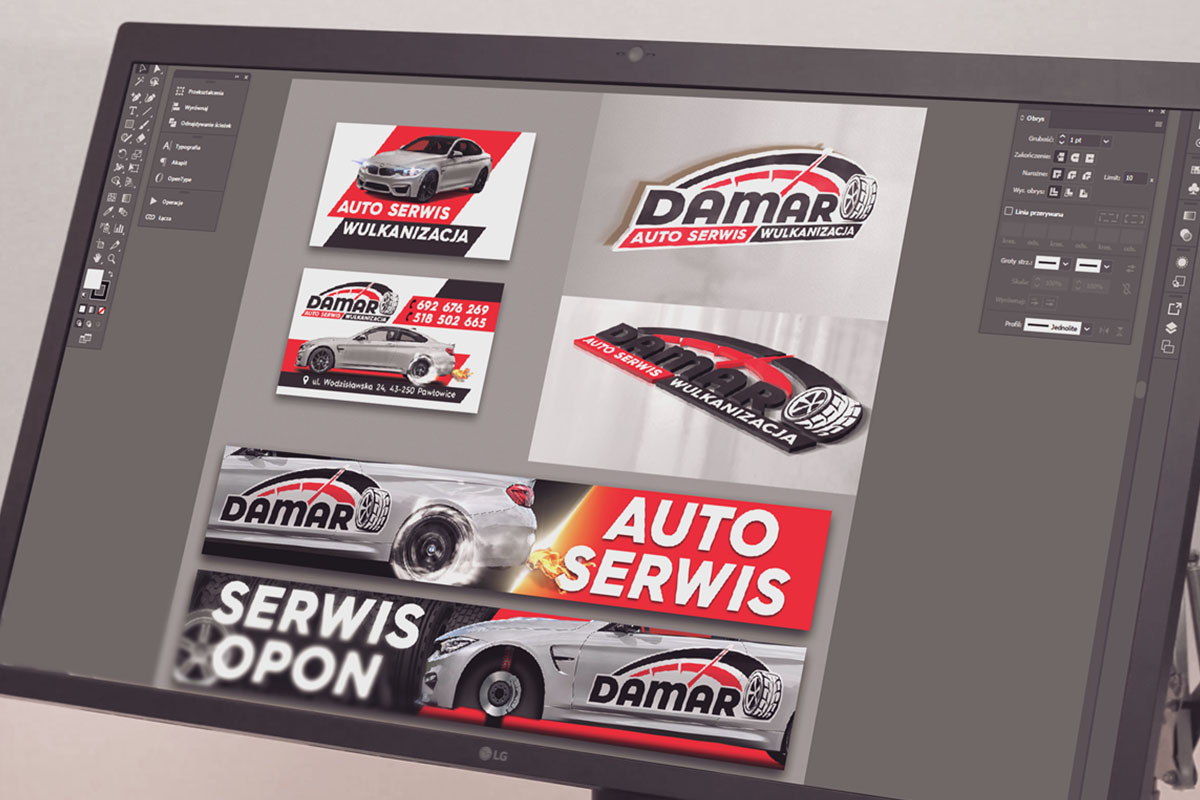Collapse the Przekształcenia panel group arrows
Viewport: 1200px width, 800px height.
click(x=236, y=76)
